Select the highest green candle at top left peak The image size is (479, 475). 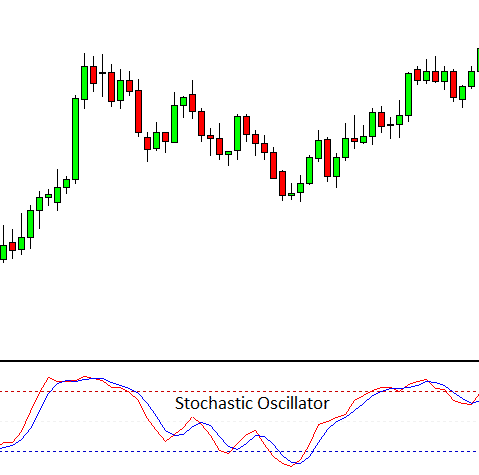(x=85, y=83)
